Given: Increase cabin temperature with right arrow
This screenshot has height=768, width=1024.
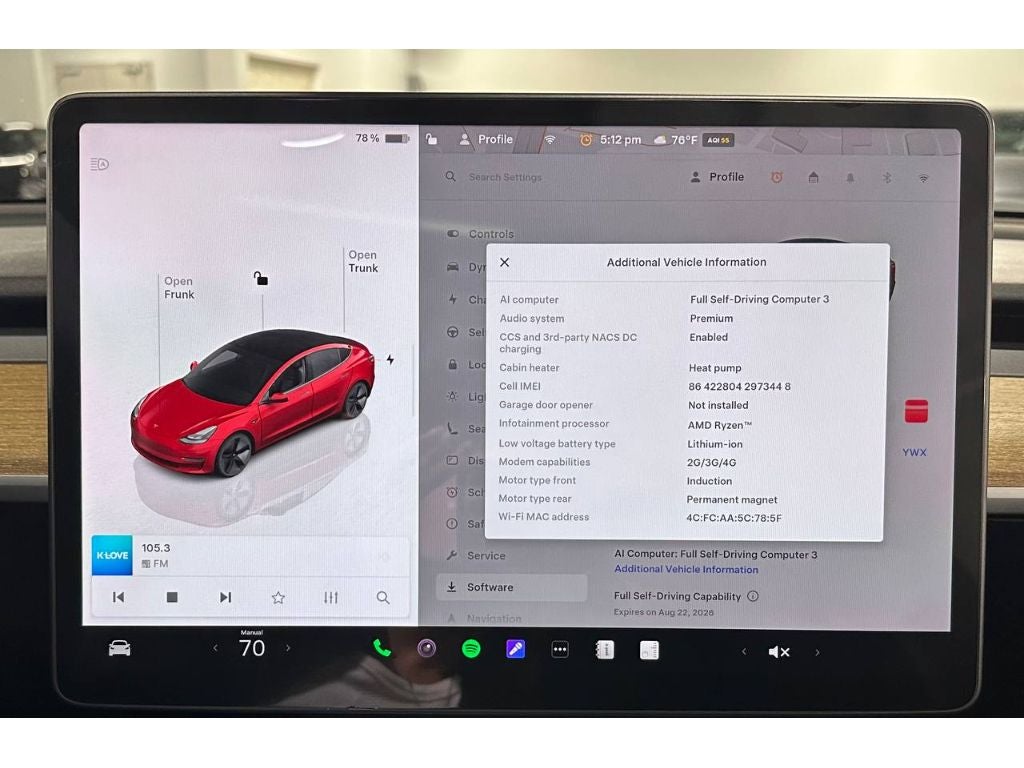Looking at the screenshot, I should click(288, 648).
